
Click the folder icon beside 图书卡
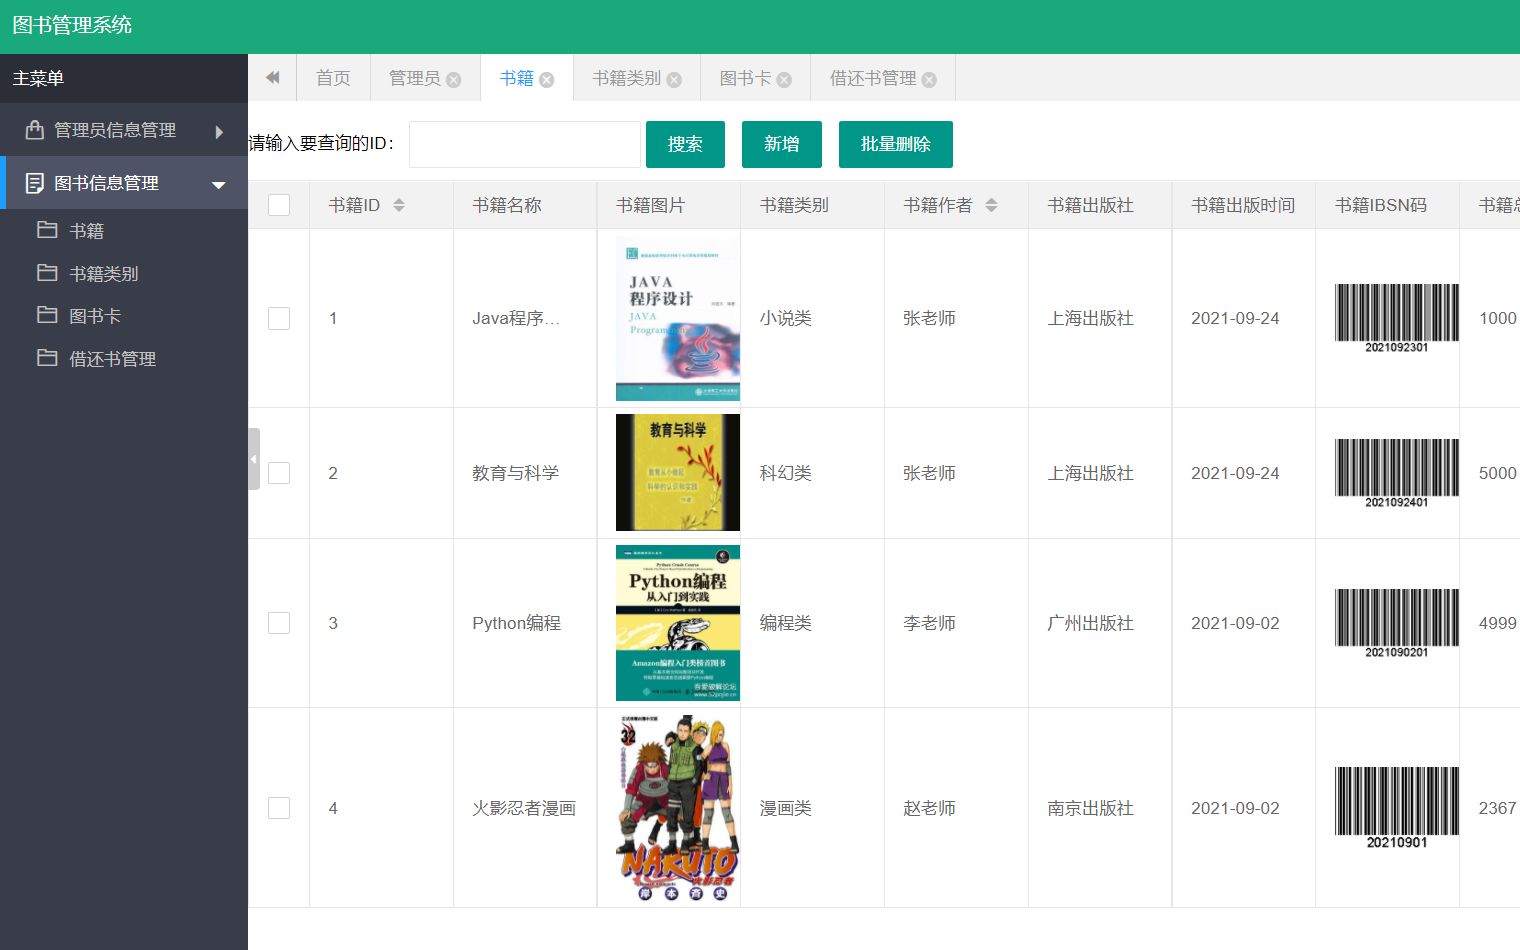47,314
